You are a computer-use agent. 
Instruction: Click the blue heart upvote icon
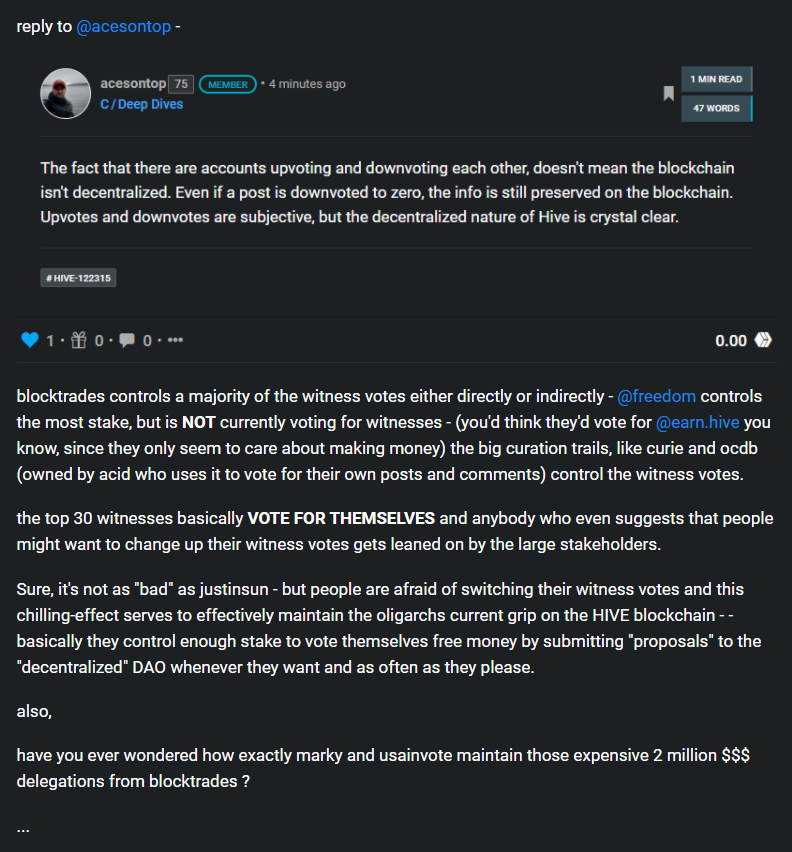click(30, 340)
